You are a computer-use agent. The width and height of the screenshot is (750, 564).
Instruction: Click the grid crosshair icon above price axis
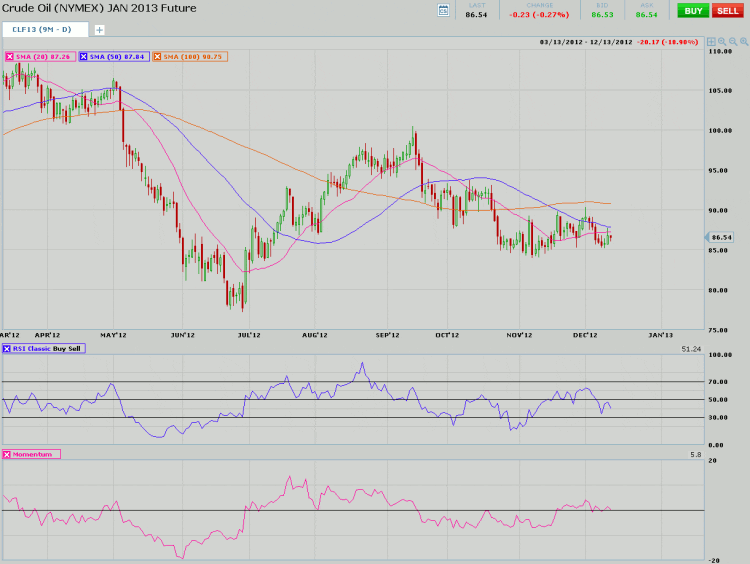(711, 42)
